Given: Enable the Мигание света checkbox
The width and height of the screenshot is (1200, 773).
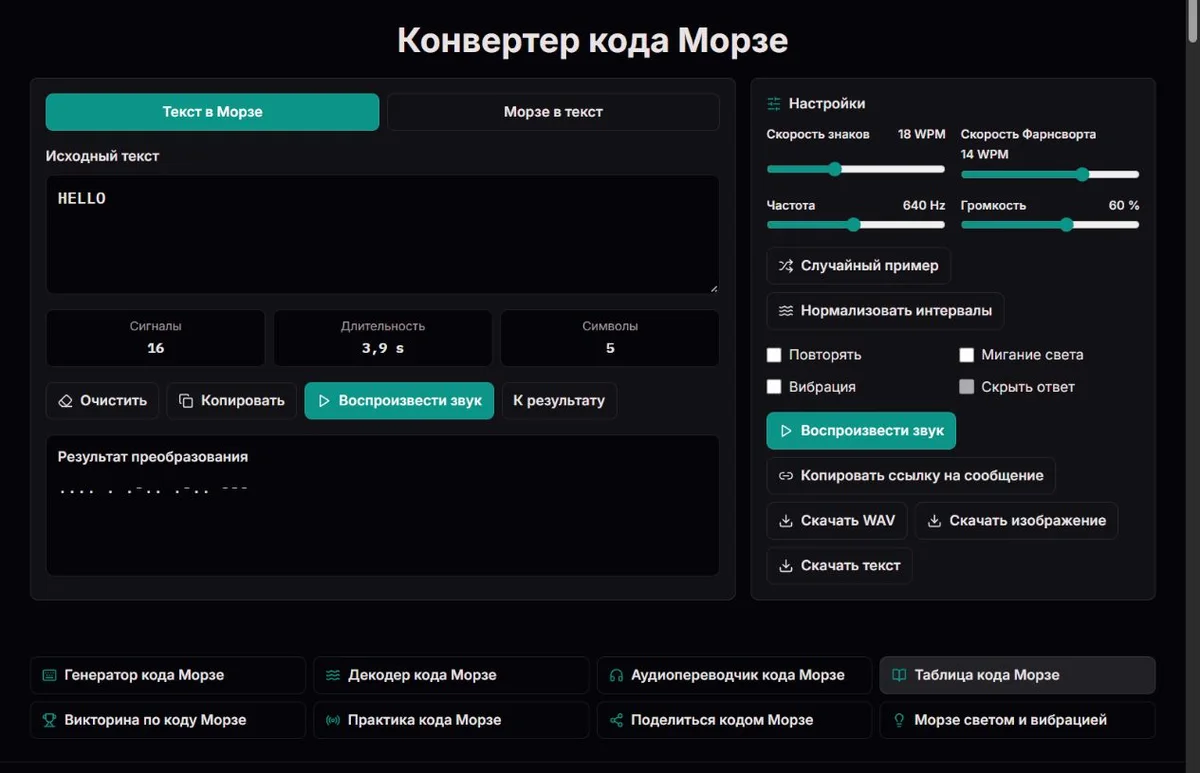Looking at the screenshot, I should [967, 355].
